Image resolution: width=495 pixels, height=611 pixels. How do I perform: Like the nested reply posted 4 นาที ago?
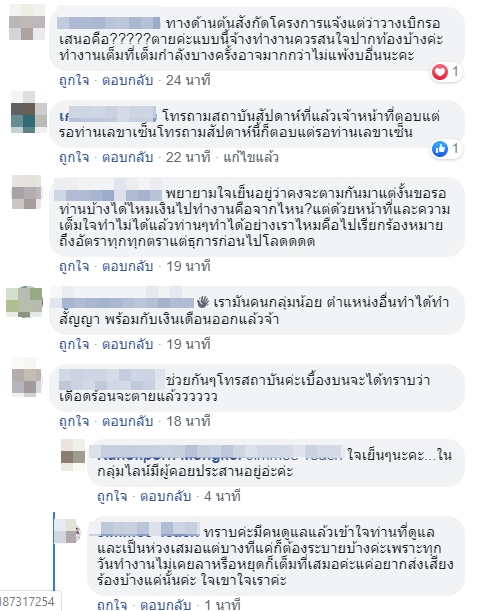coord(112,496)
